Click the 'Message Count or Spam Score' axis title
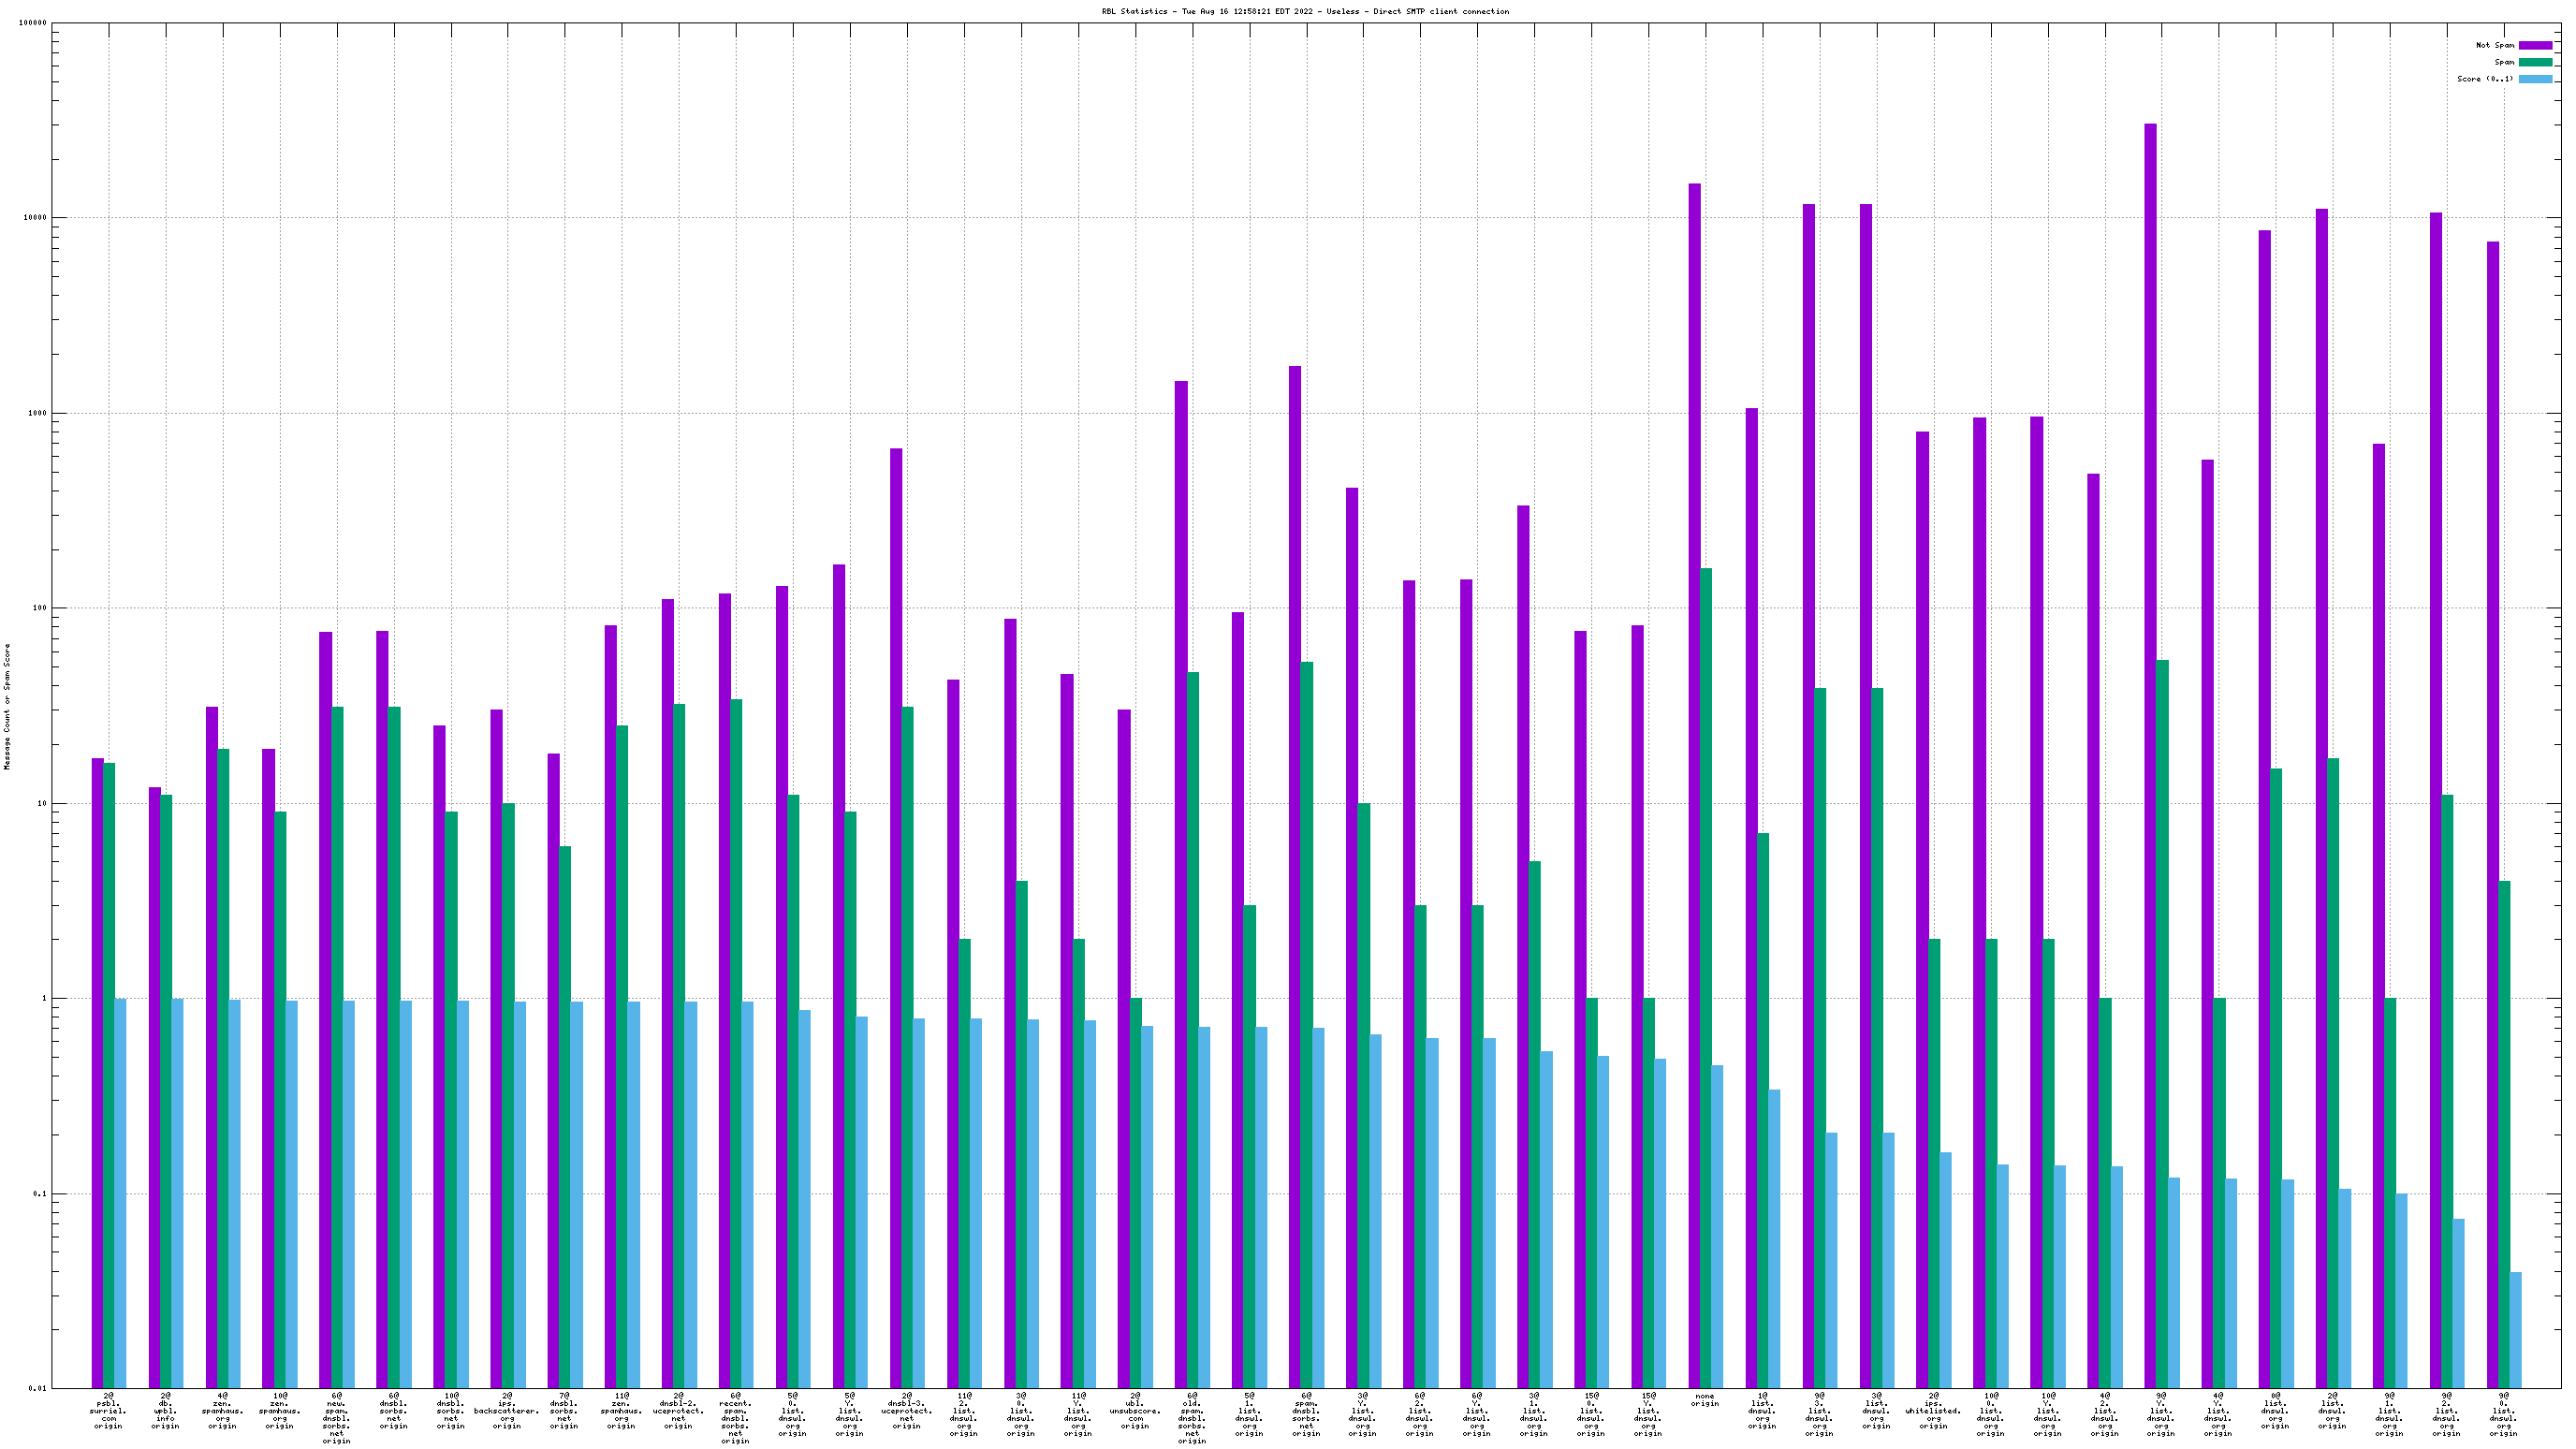2576x1449 pixels. click(7, 706)
